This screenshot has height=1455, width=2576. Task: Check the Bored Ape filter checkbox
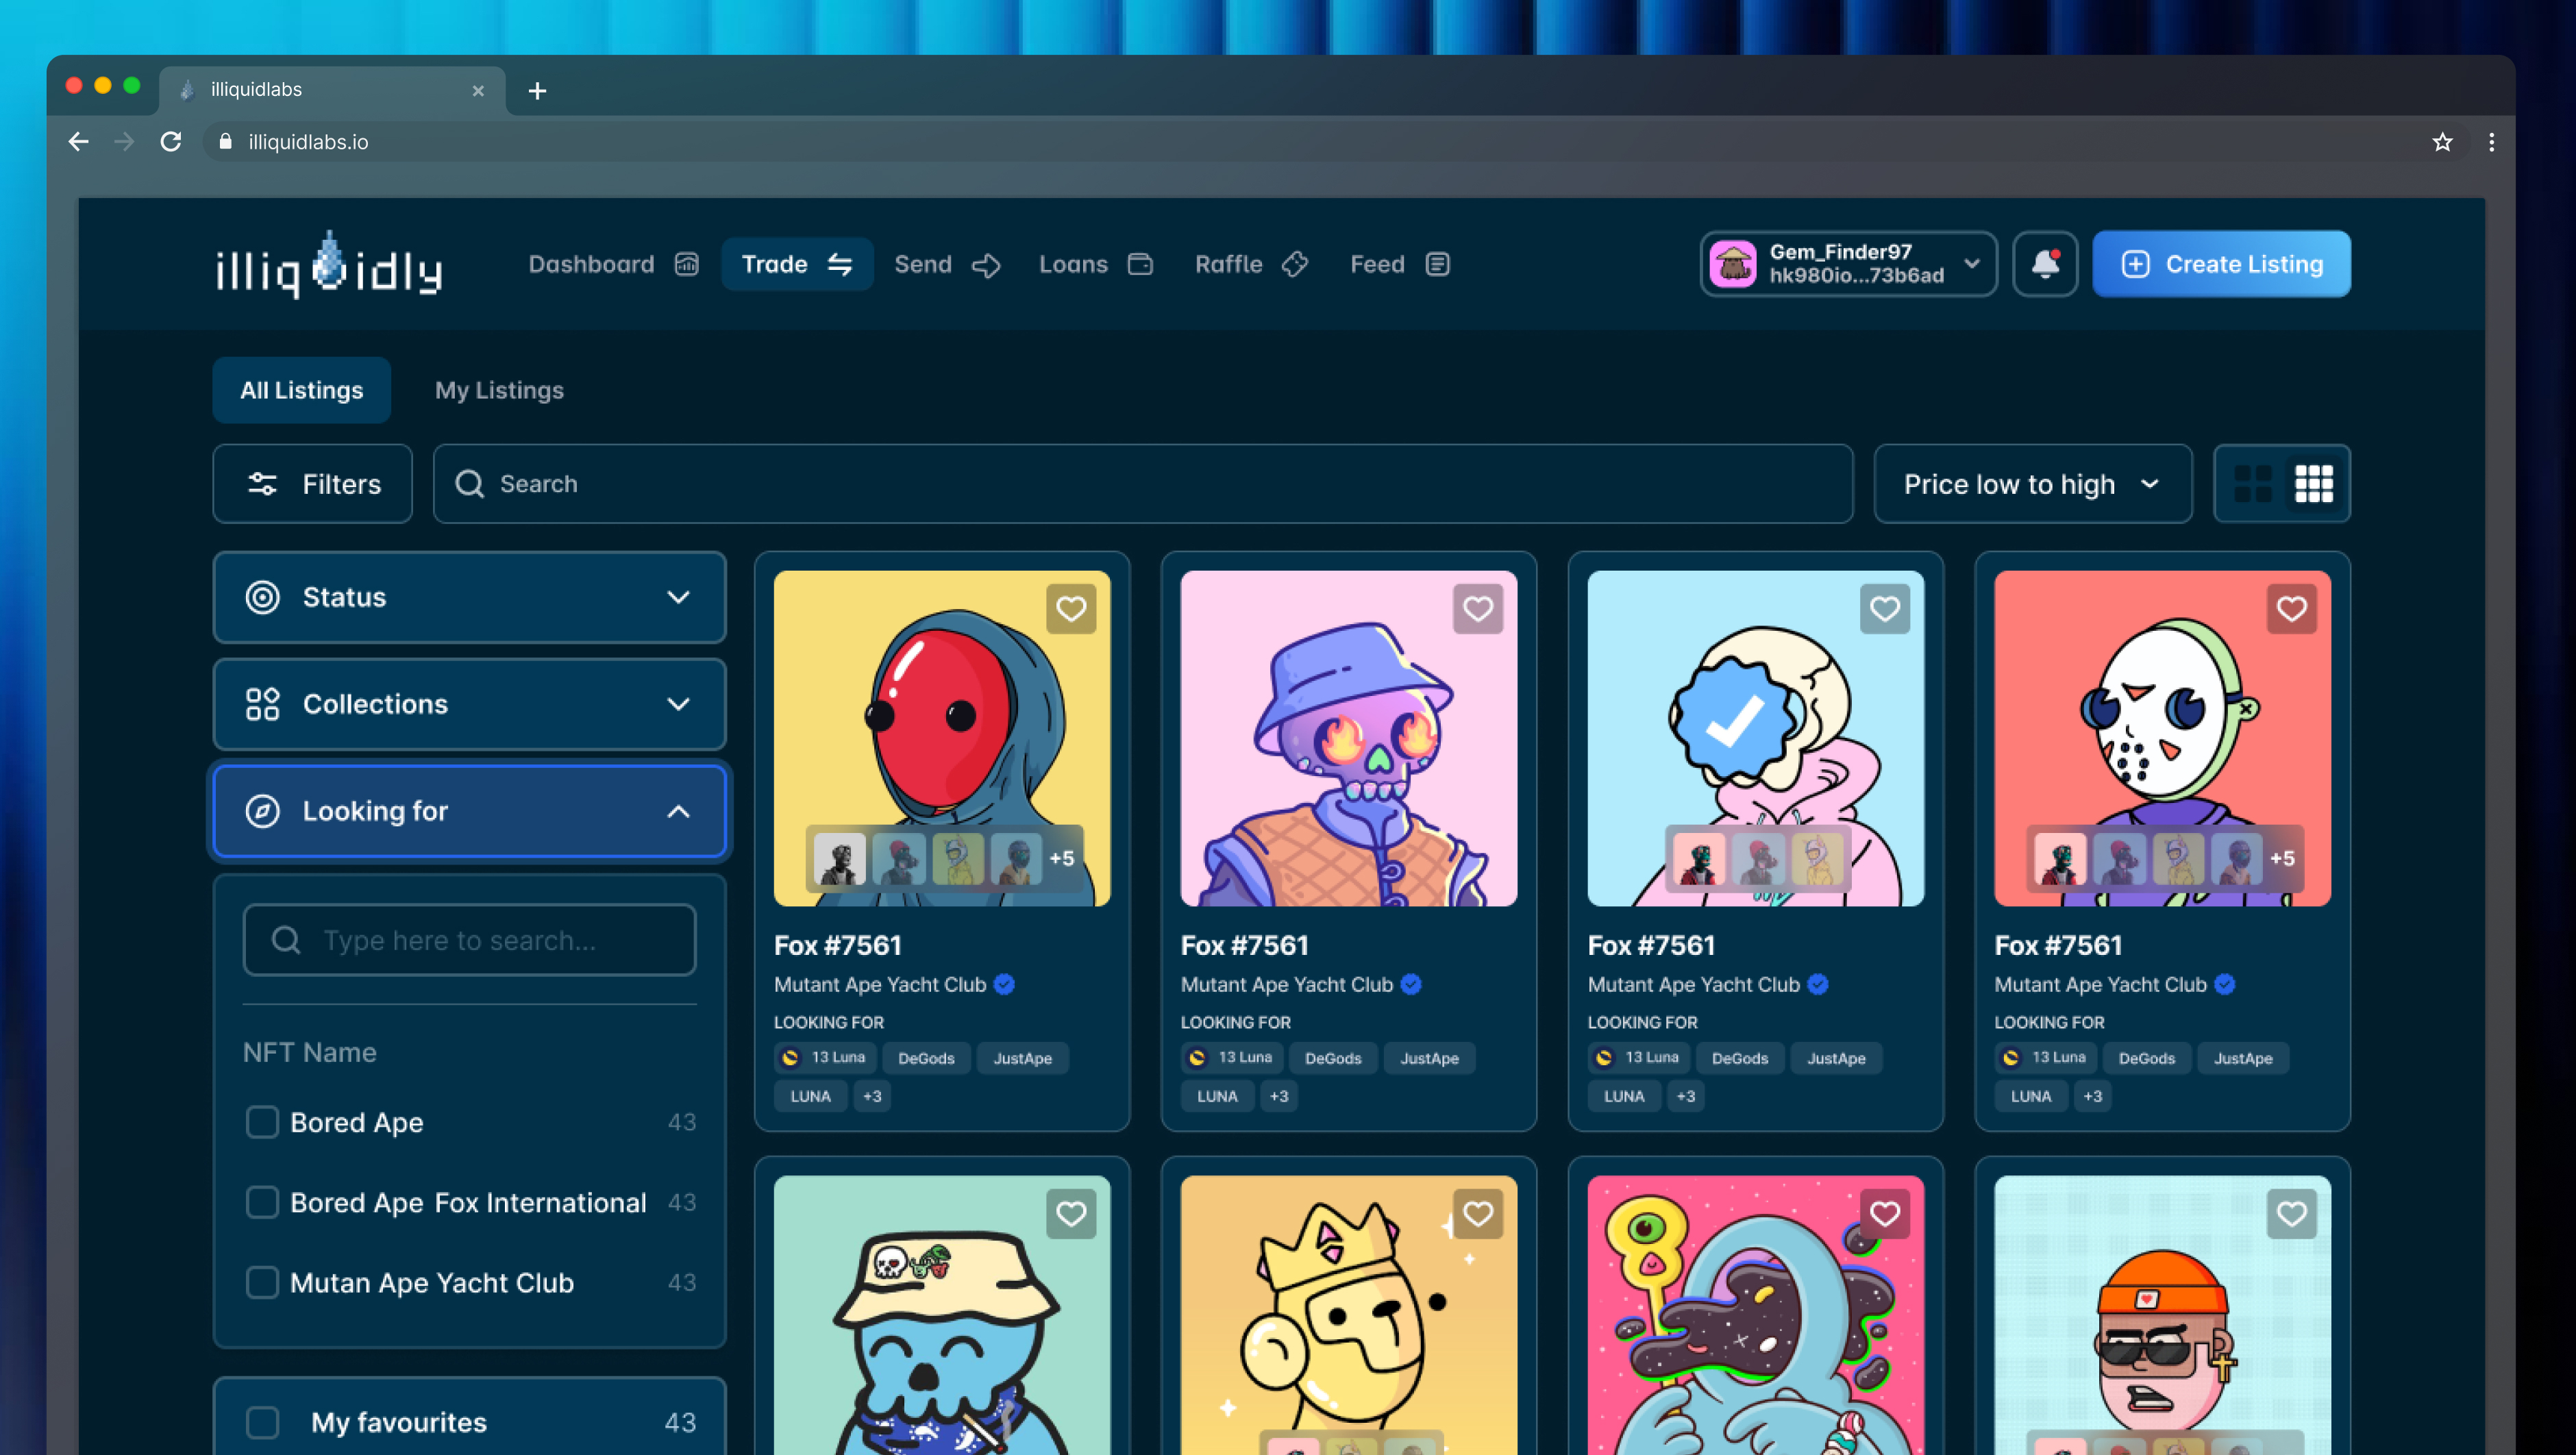[262, 1122]
